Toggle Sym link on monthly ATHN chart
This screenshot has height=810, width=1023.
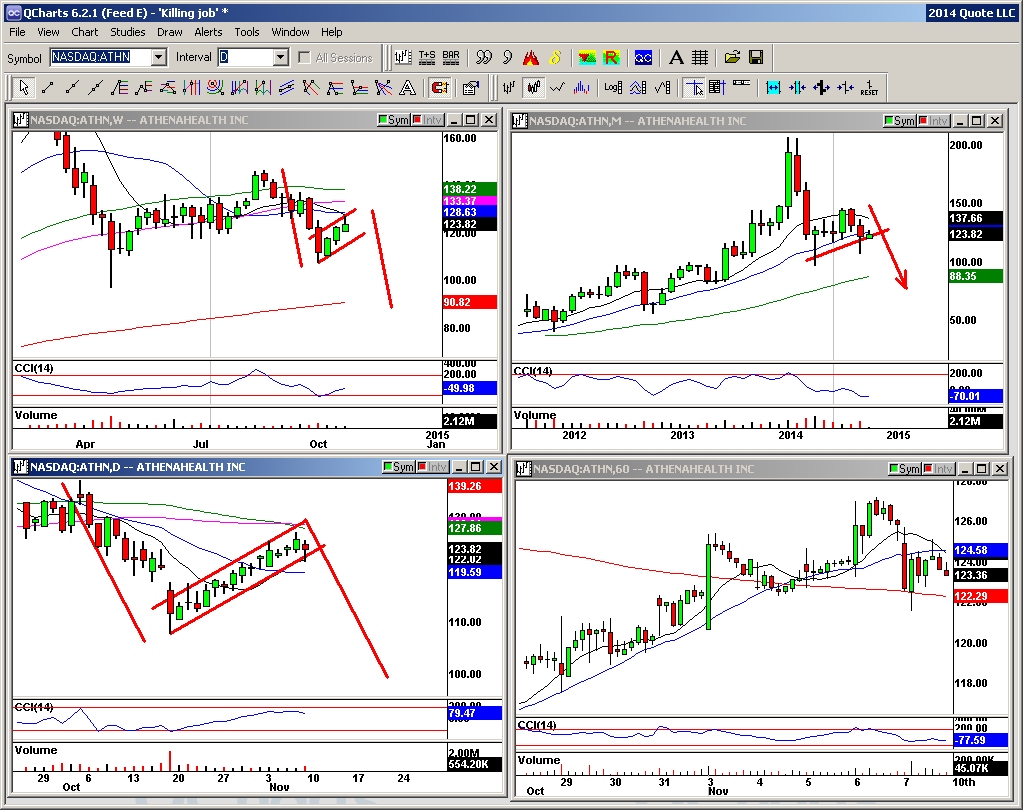[900, 121]
